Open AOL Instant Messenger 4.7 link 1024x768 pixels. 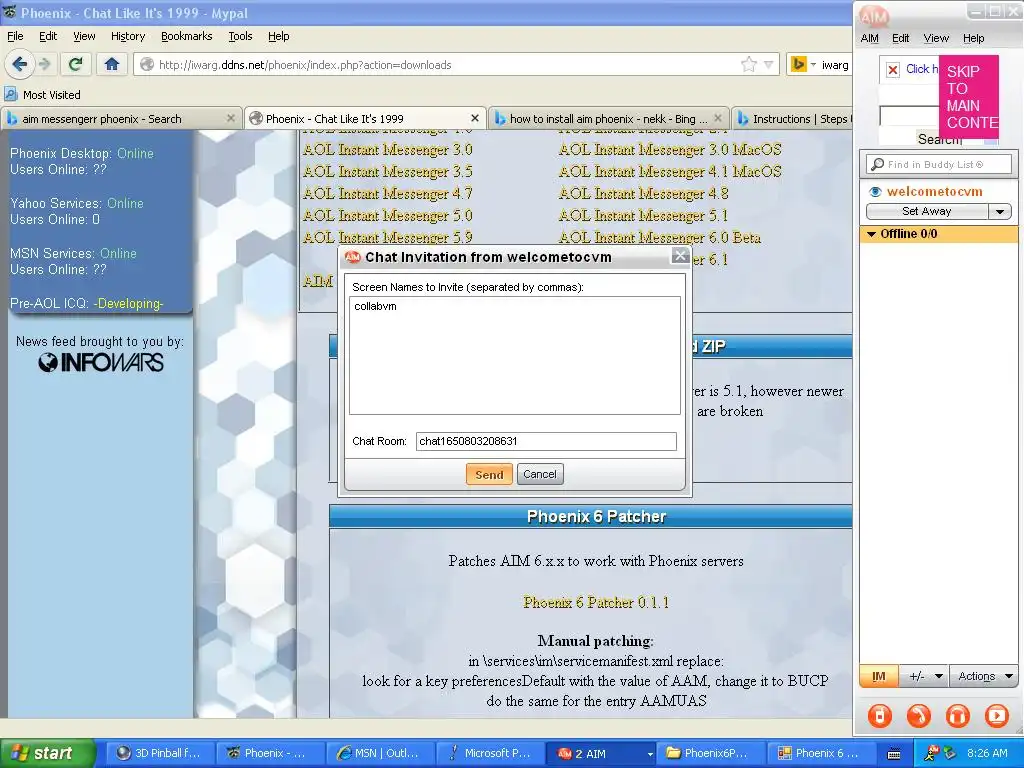pyautogui.click(x=387, y=194)
